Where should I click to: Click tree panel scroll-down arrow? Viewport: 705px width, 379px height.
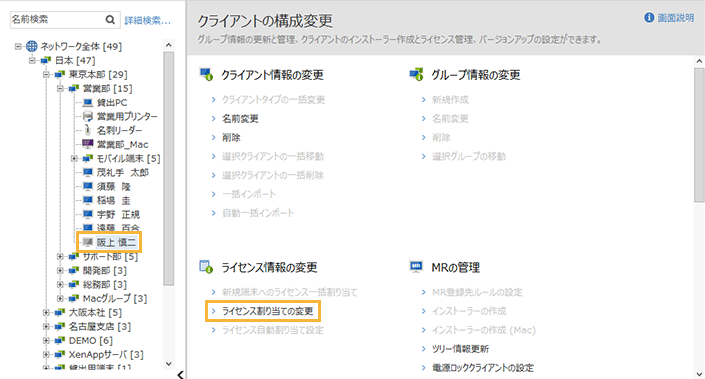point(169,364)
